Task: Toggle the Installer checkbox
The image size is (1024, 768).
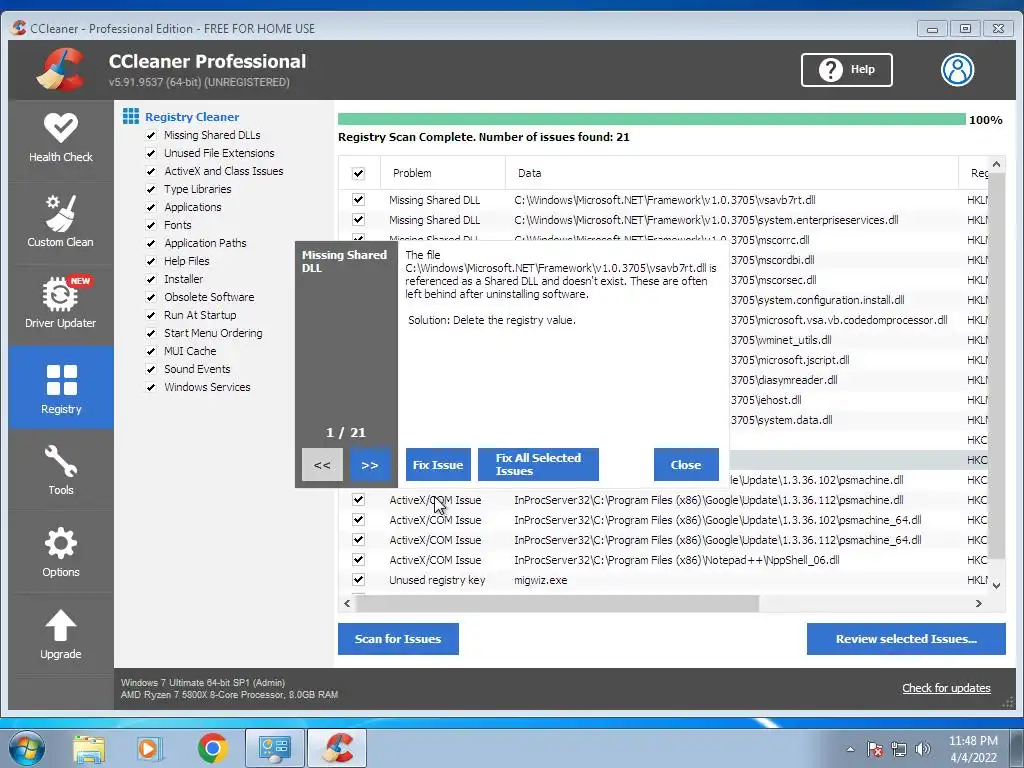Action: click(151, 279)
